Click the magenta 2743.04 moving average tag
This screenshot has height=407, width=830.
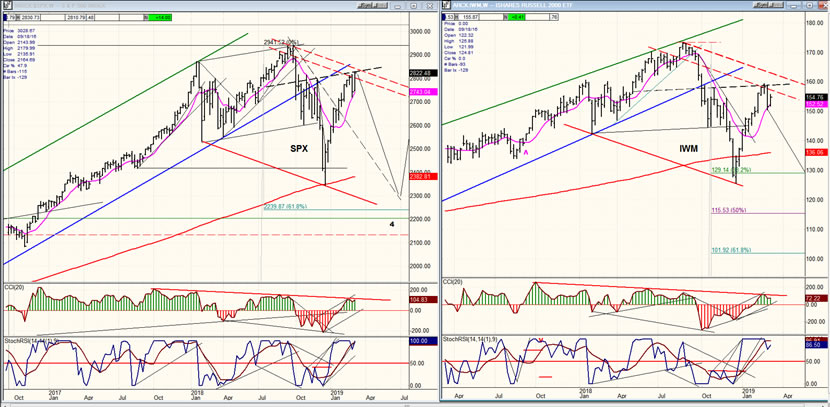tap(421, 92)
